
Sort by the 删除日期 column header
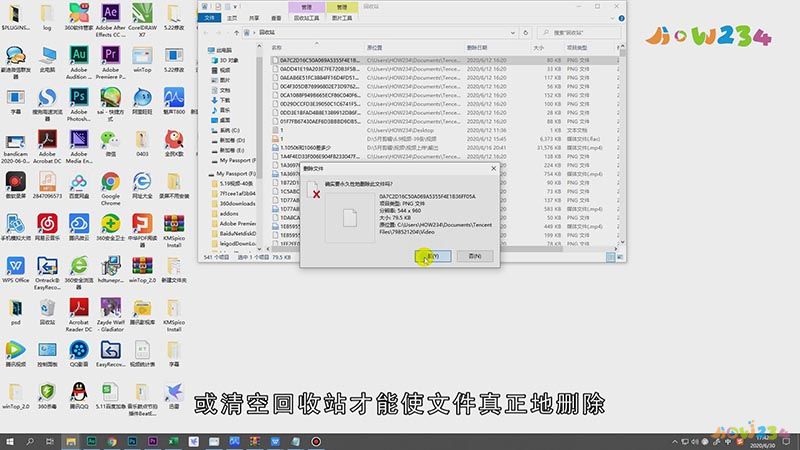tap(477, 47)
